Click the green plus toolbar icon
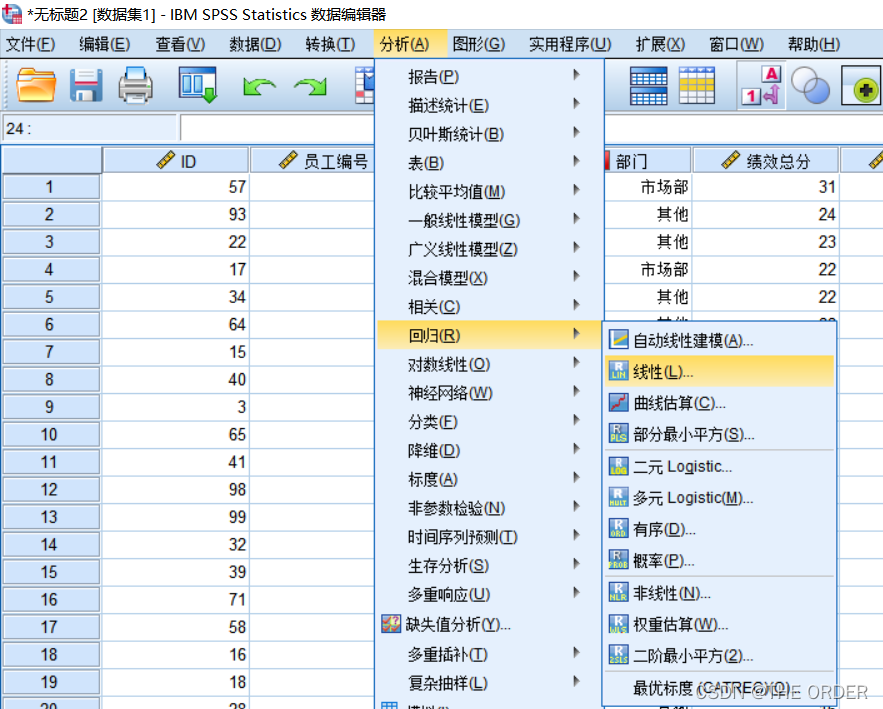883x709 pixels. tap(862, 86)
